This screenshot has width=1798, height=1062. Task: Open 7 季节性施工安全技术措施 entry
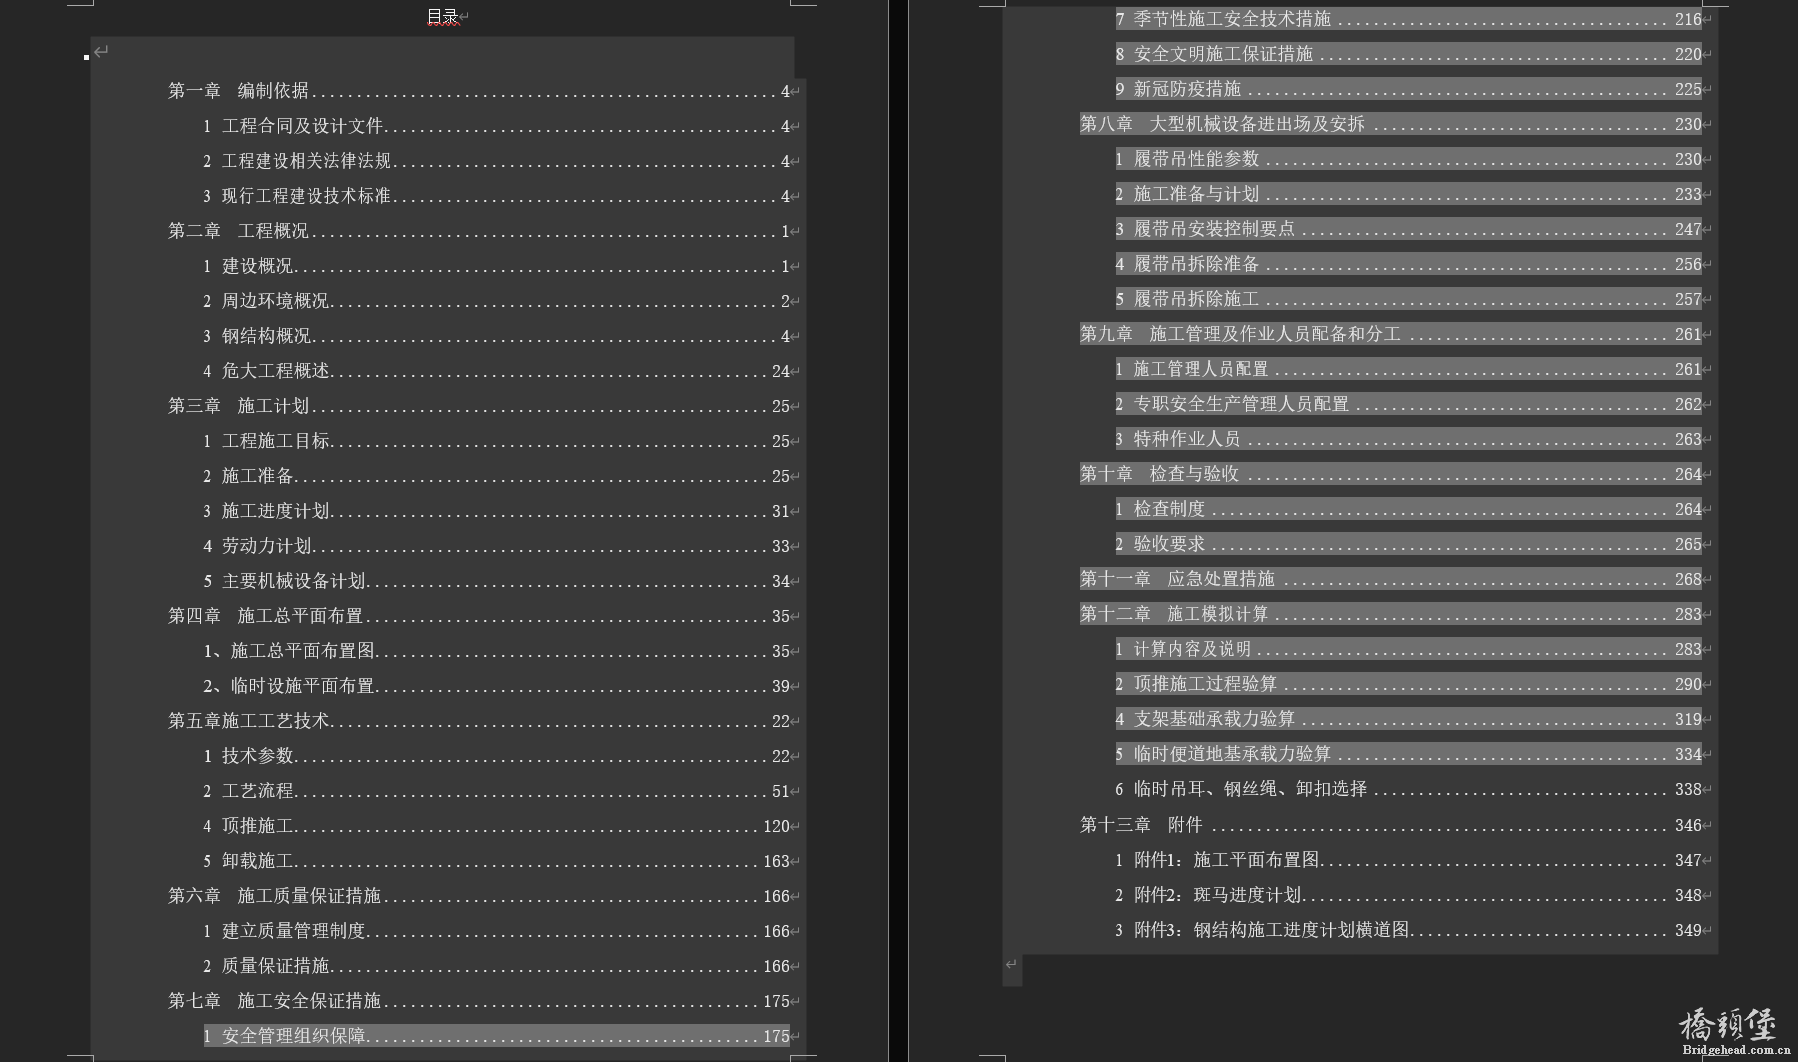pos(1409,19)
